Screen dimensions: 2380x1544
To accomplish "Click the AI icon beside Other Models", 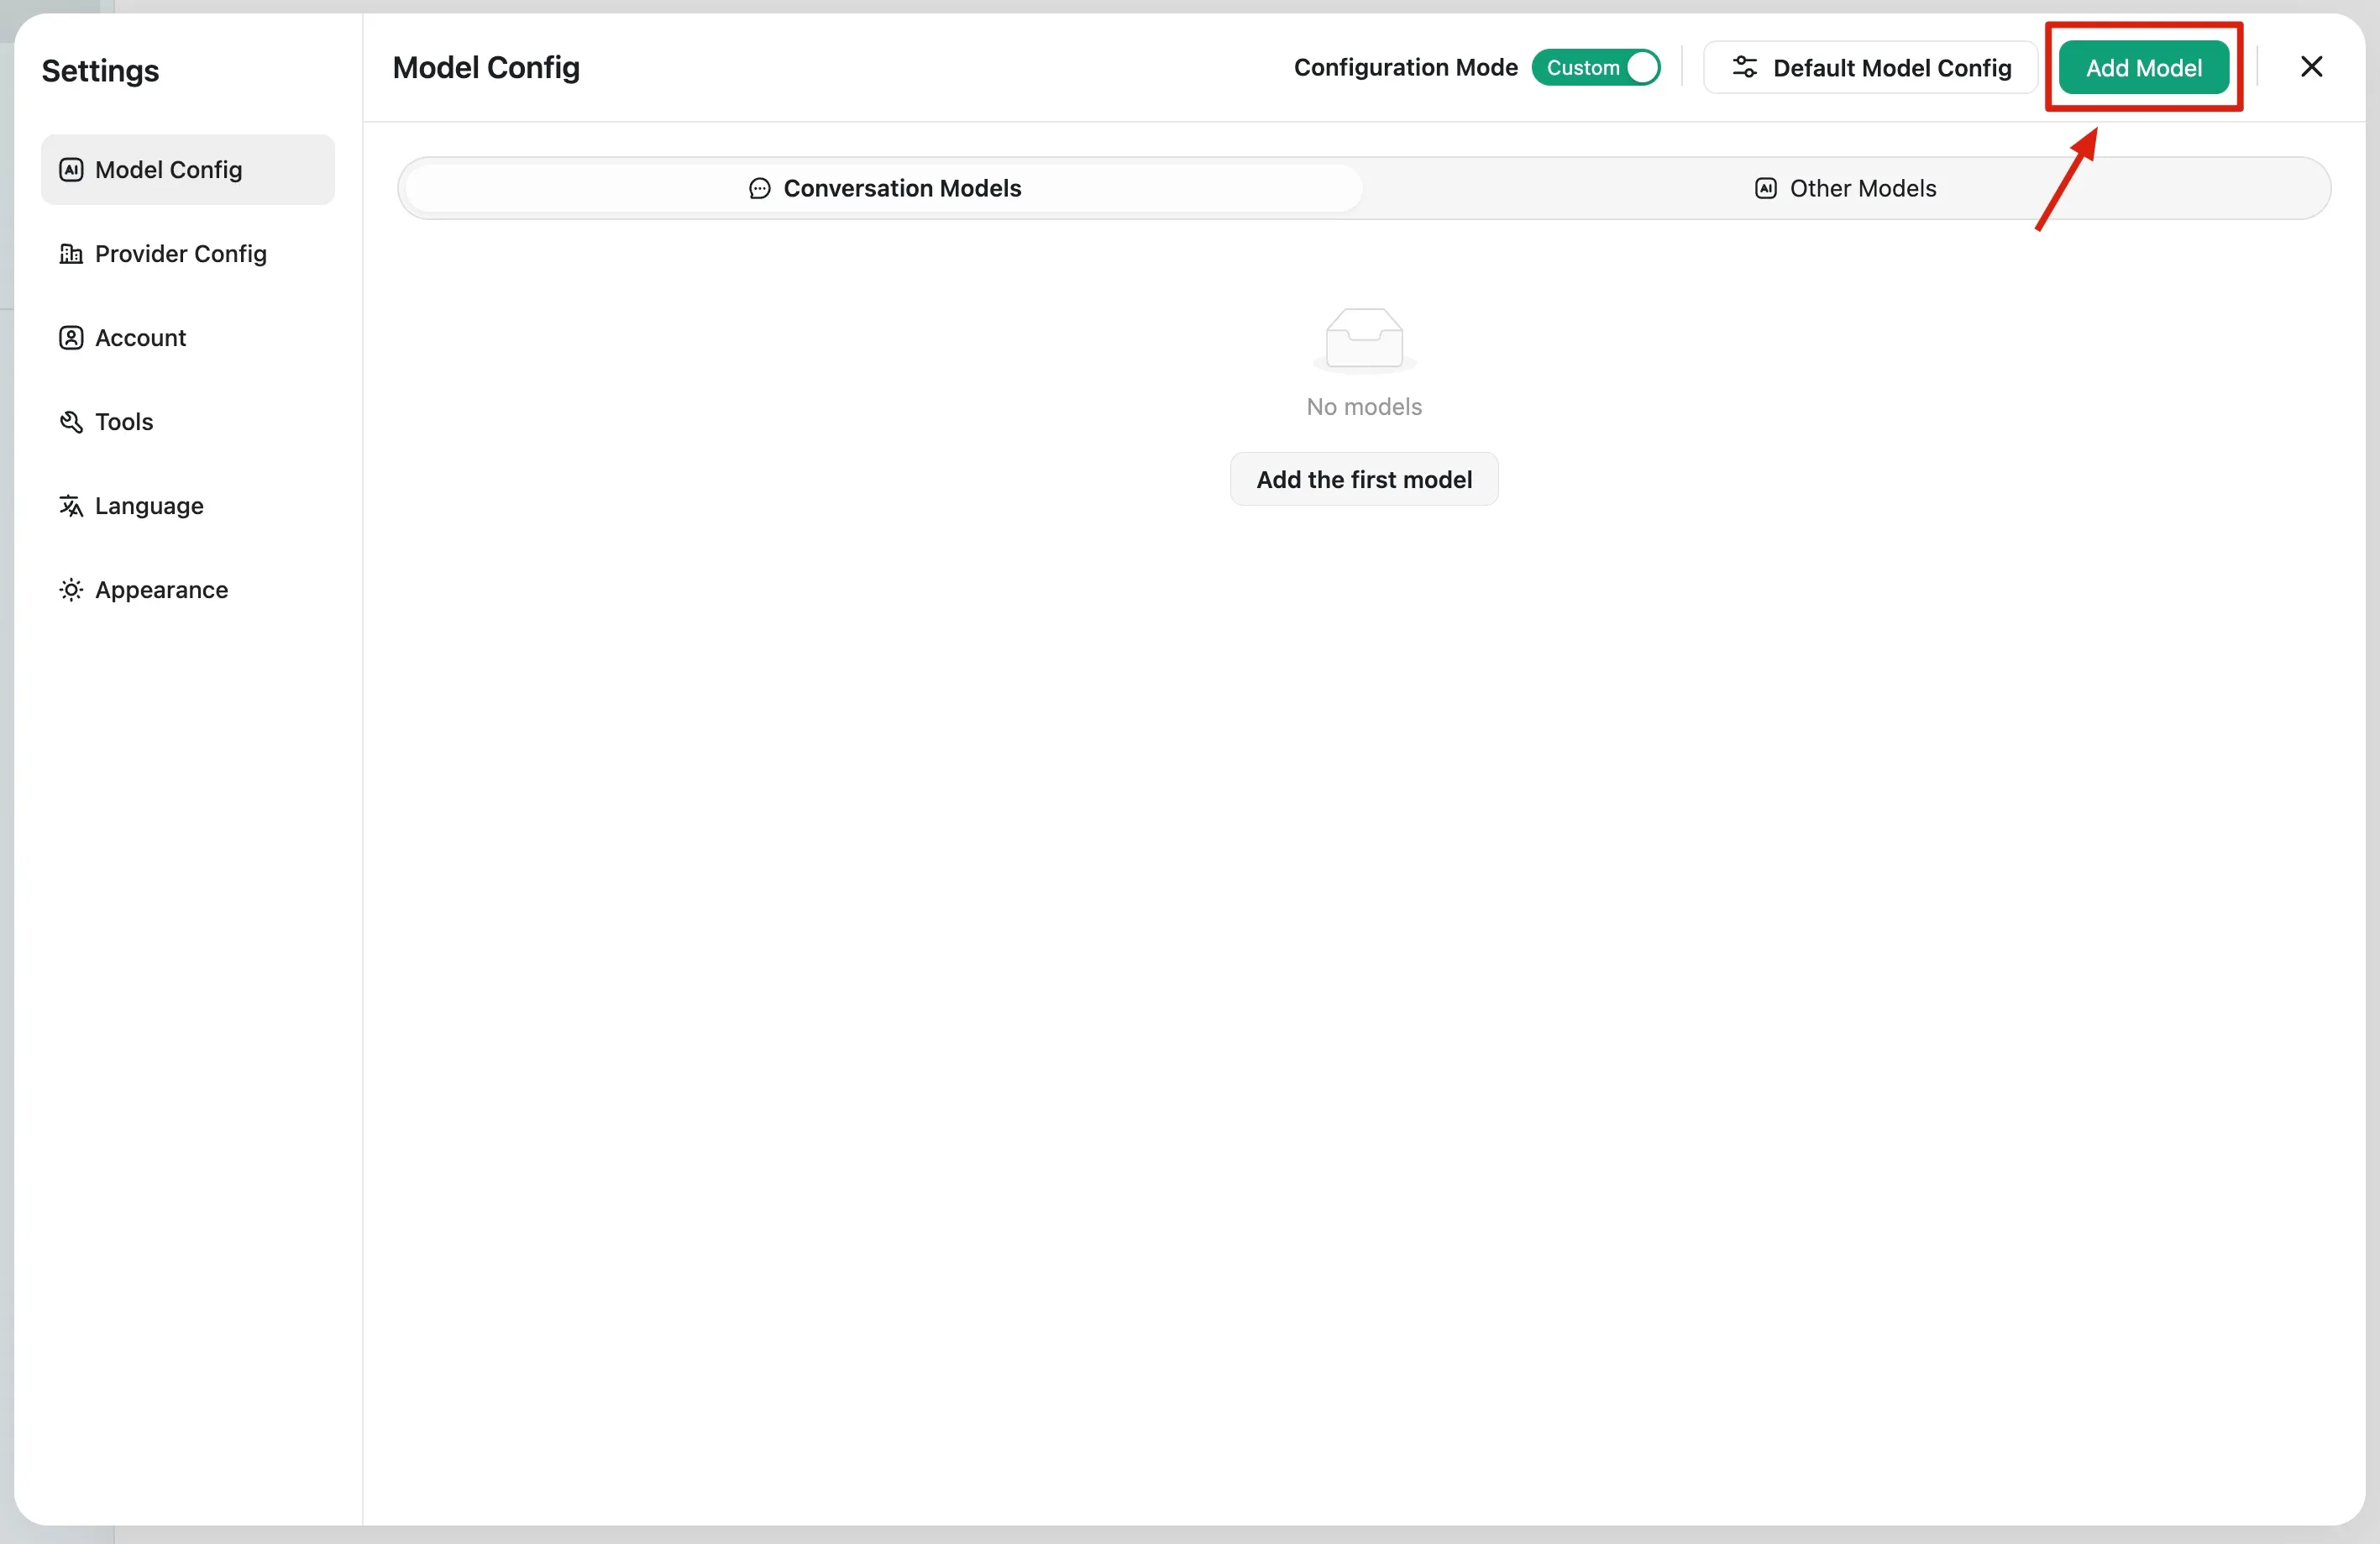I will [x=1766, y=189].
